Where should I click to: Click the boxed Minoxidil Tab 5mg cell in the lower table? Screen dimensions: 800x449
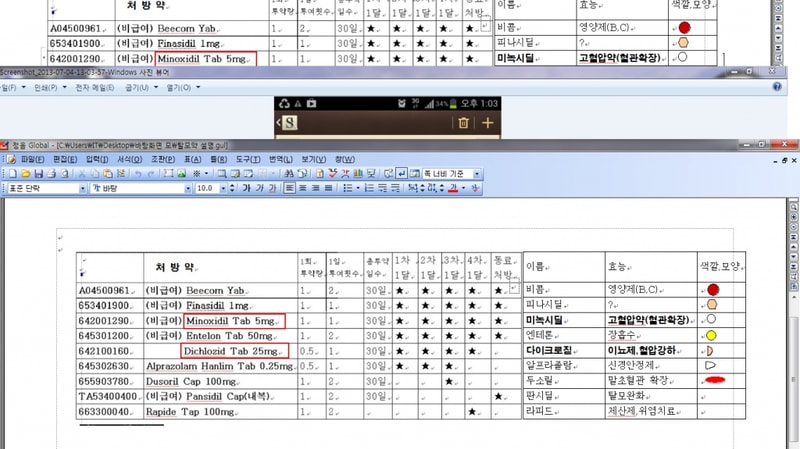[234, 321]
